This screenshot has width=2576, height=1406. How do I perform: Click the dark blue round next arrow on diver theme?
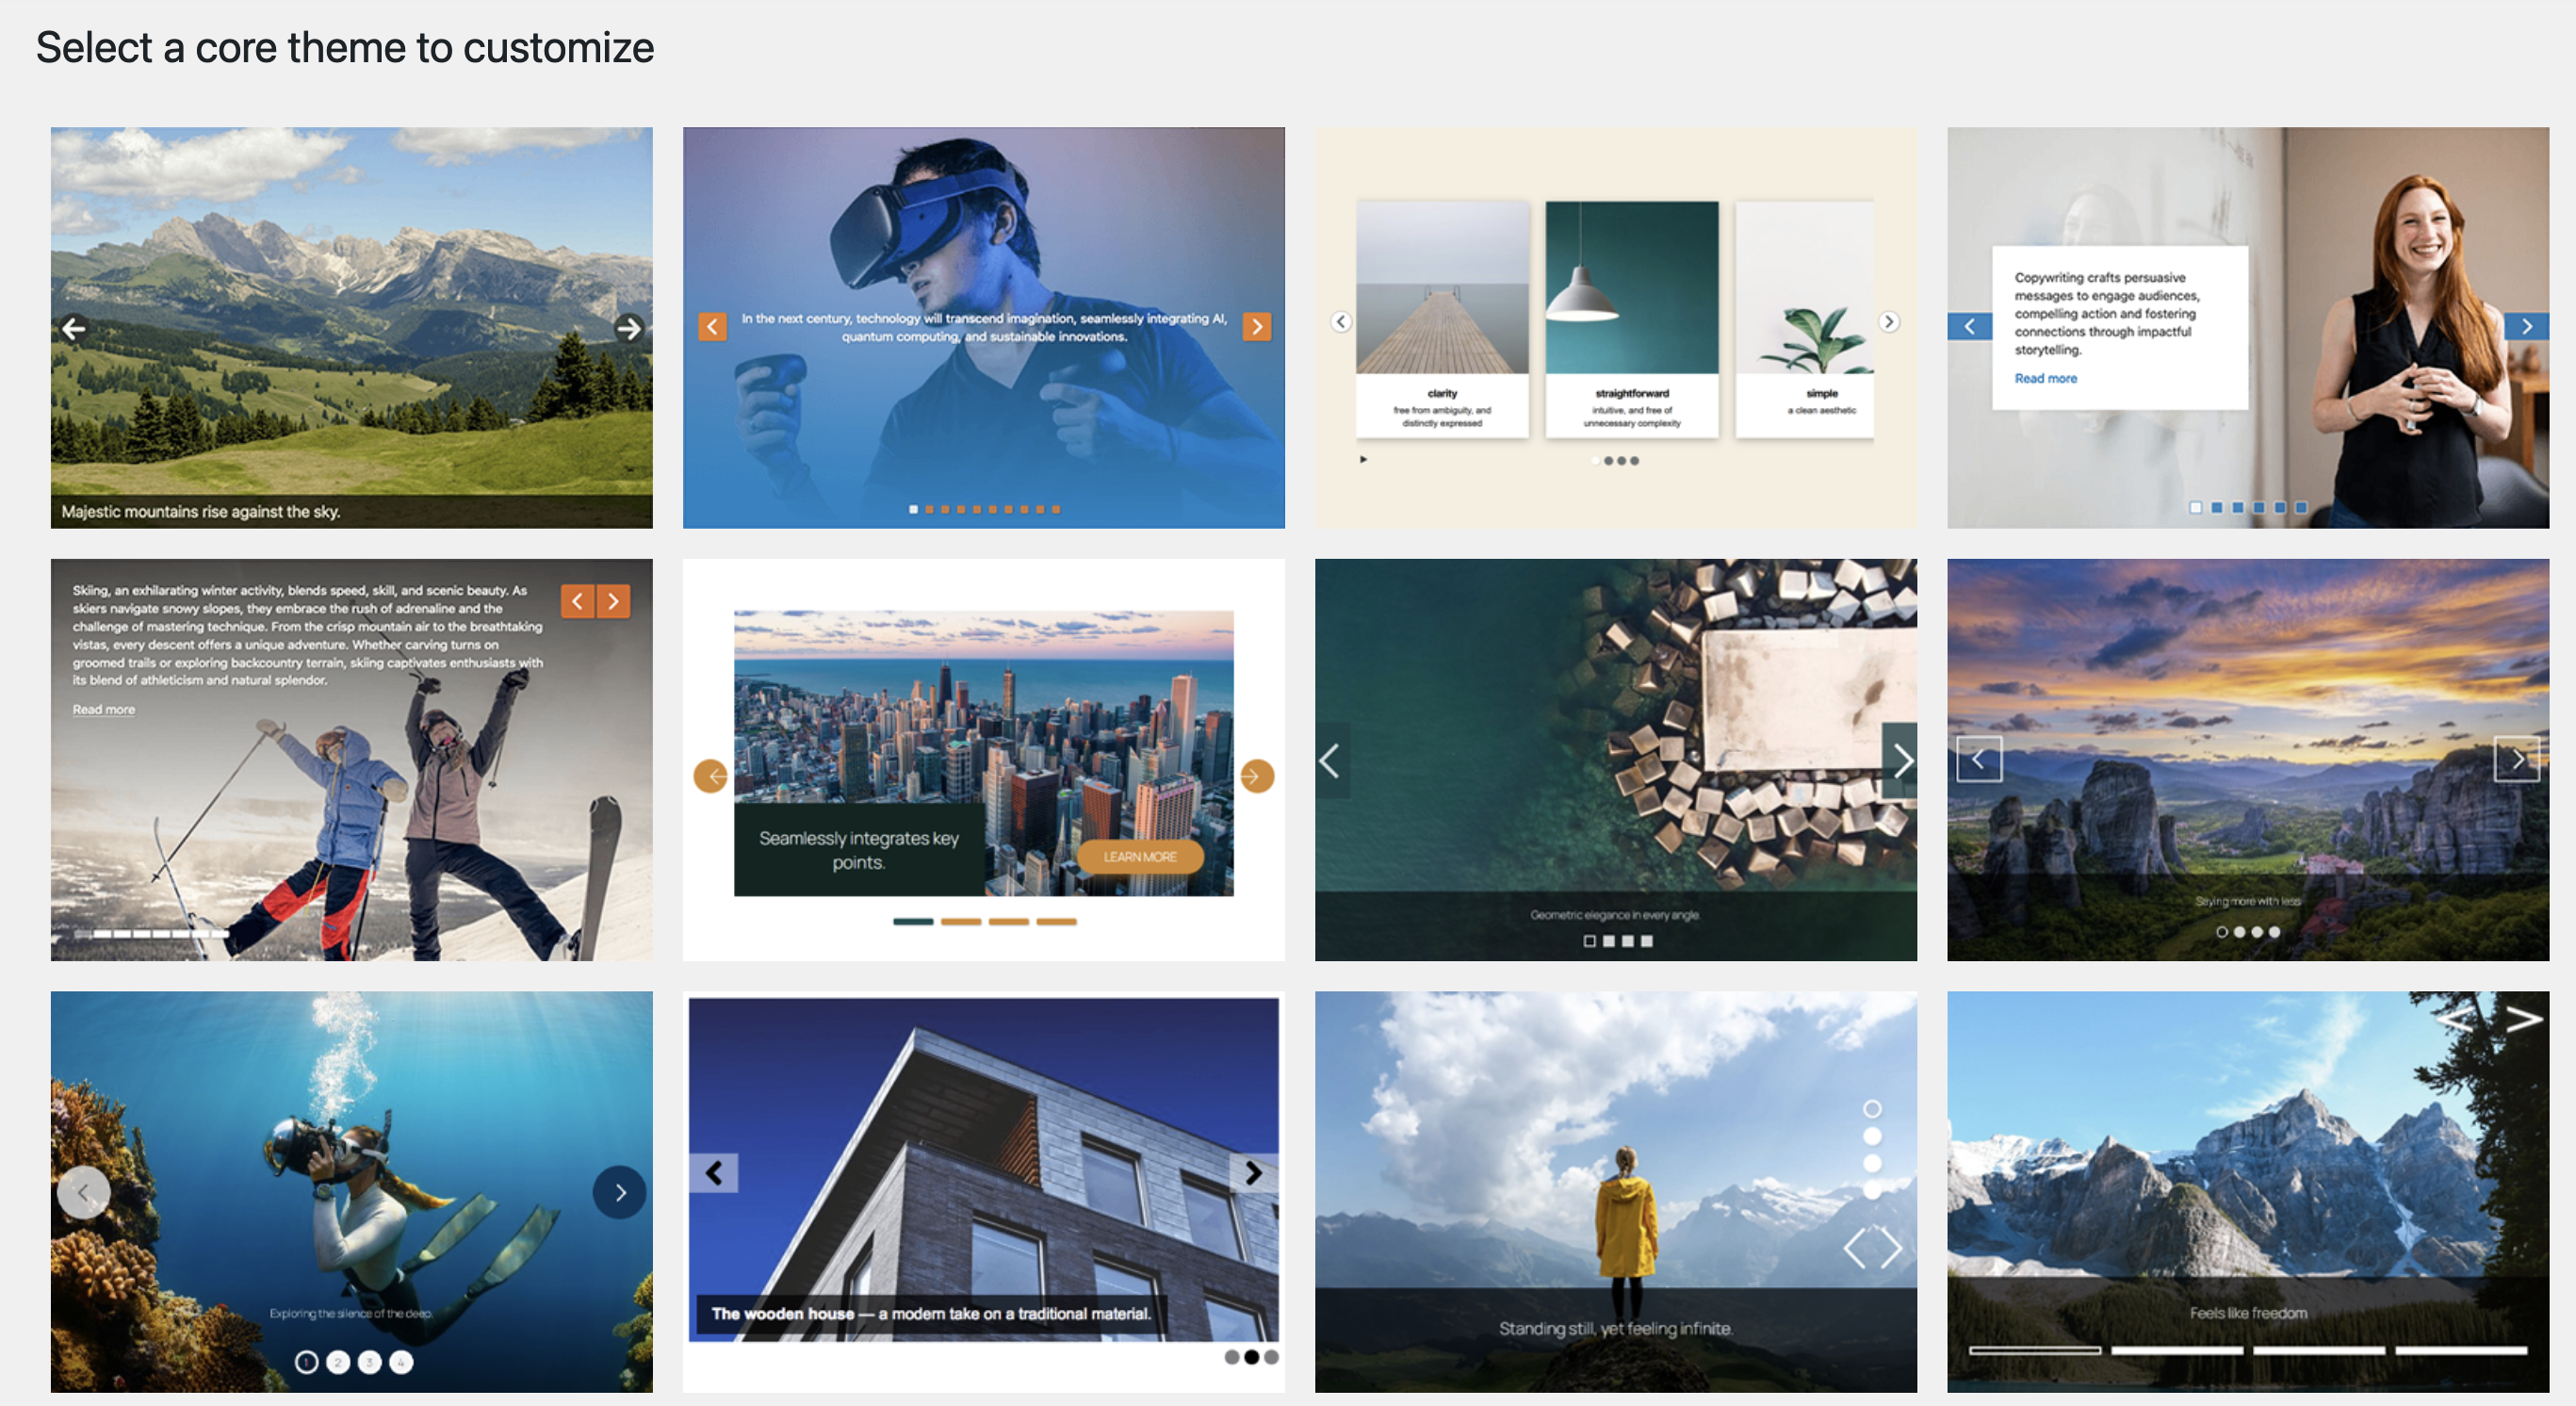[x=619, y=1192]
